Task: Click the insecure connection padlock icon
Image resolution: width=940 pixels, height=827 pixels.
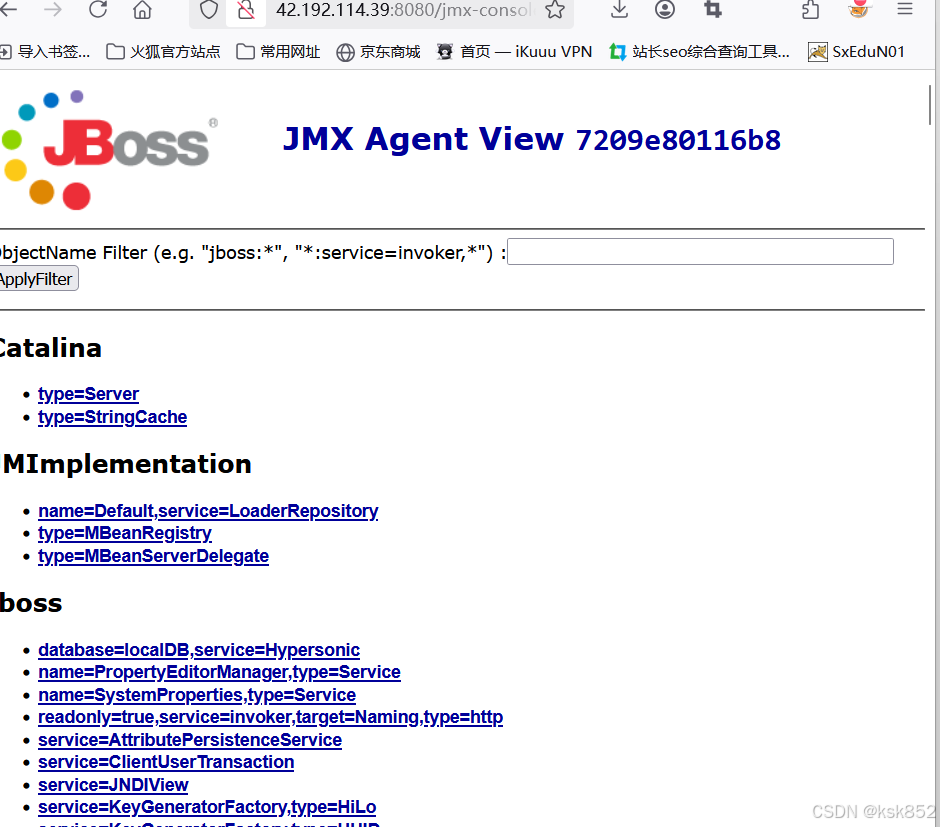Action: click(x=245, y=10)
